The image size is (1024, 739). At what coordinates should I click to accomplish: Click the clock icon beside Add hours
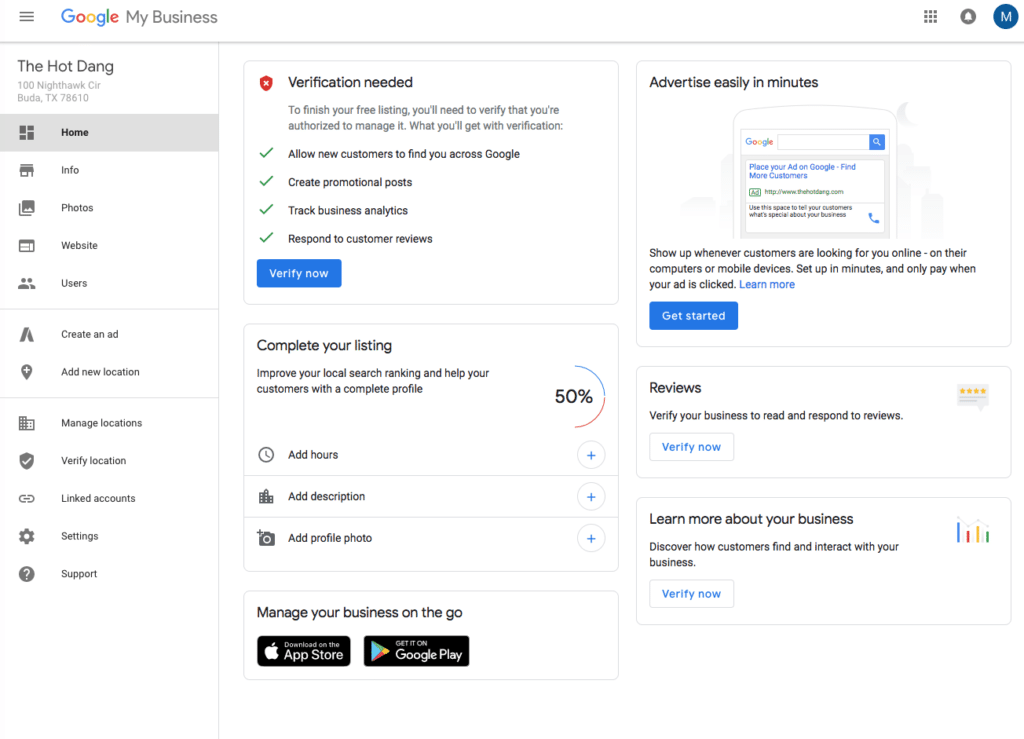pyautogui.click(x=266, y=454)
